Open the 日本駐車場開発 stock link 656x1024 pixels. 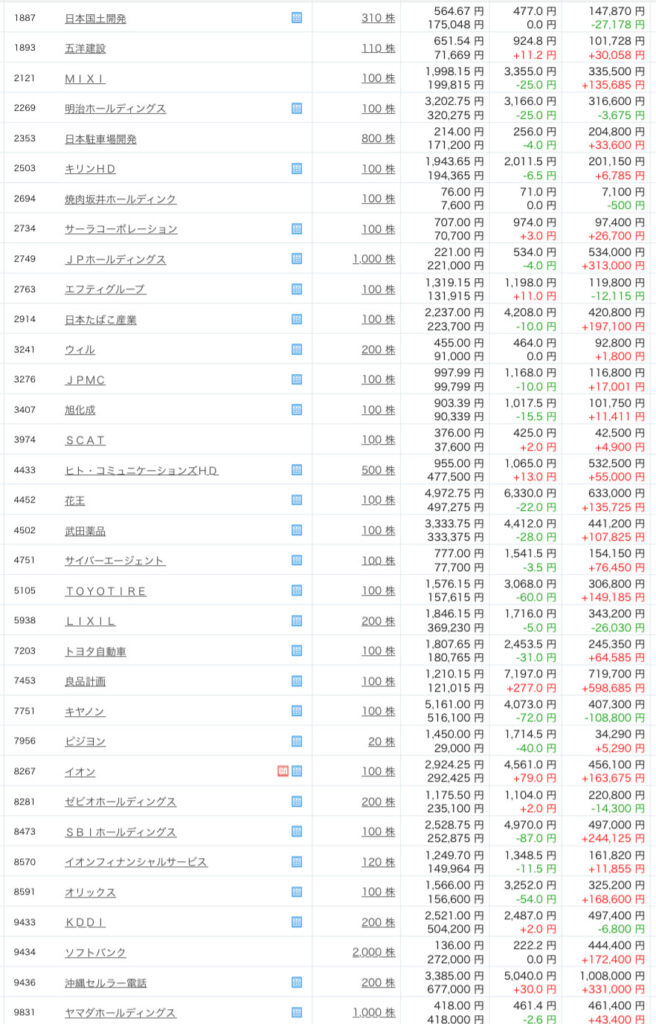coord(101,139)
